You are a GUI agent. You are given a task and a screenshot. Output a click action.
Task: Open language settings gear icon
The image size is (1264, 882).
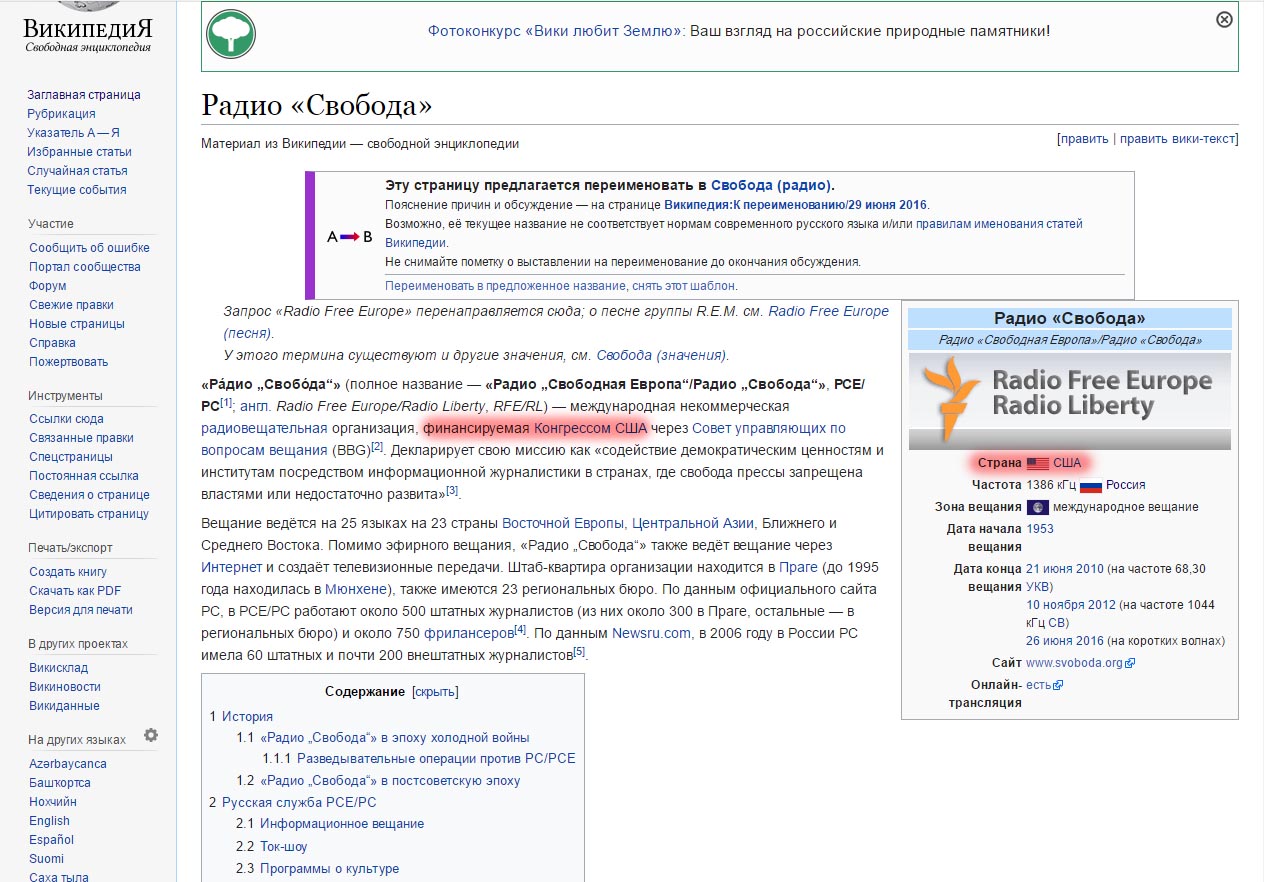click(x=151, y=735)
